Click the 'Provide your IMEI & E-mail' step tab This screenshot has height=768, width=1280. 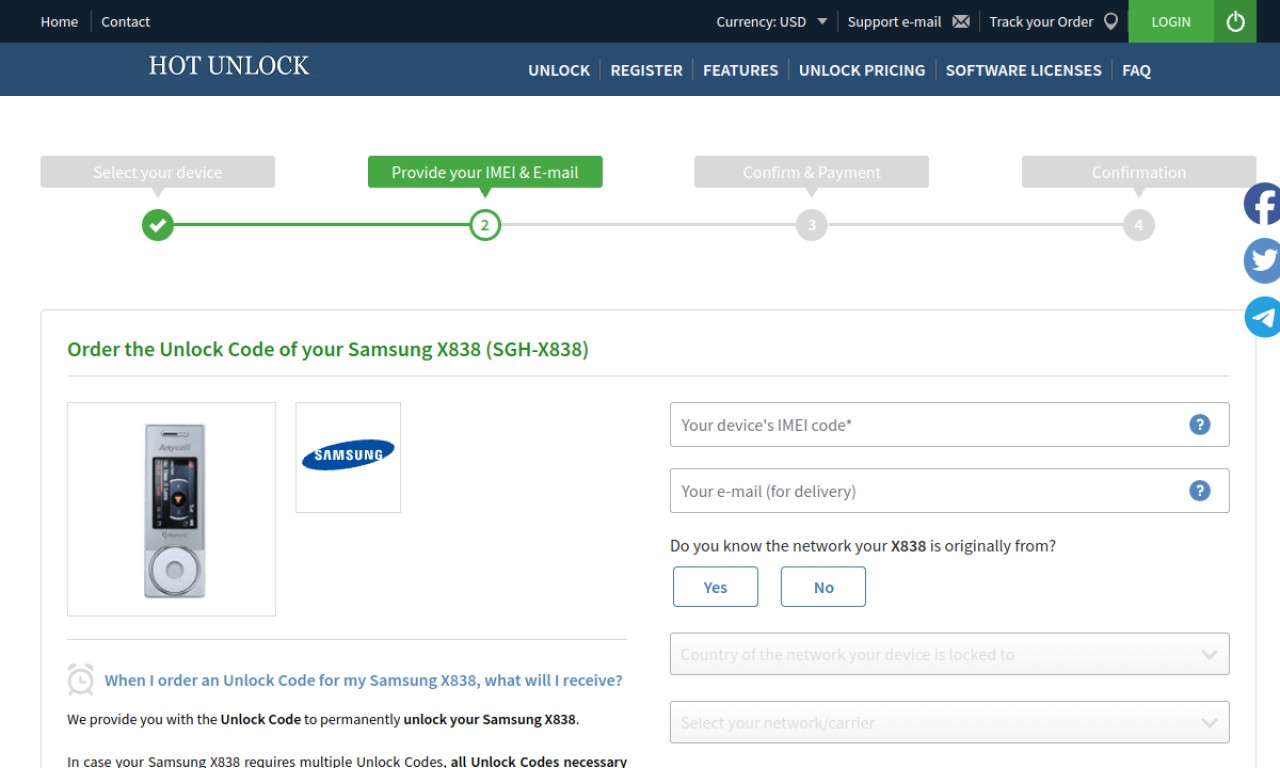pyautogui.click(x=485, y=172)
